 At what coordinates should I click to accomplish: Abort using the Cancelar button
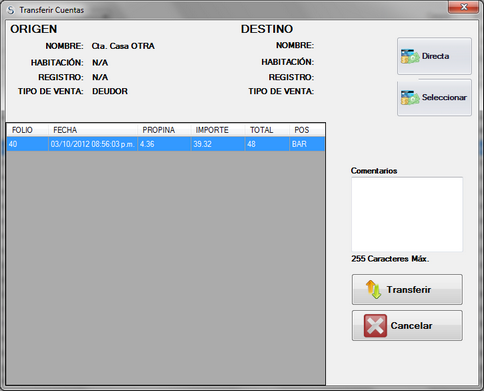click(x=407, y=326)
